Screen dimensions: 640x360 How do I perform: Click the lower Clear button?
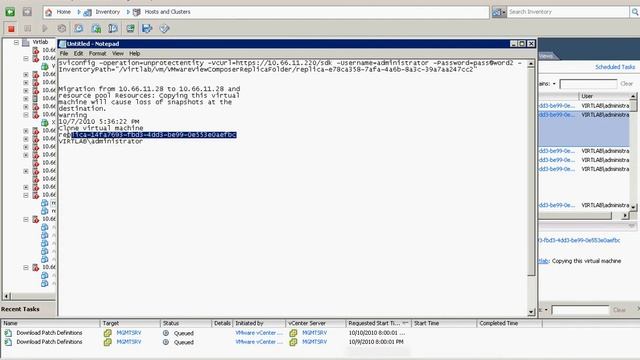[x=619, y=310]
